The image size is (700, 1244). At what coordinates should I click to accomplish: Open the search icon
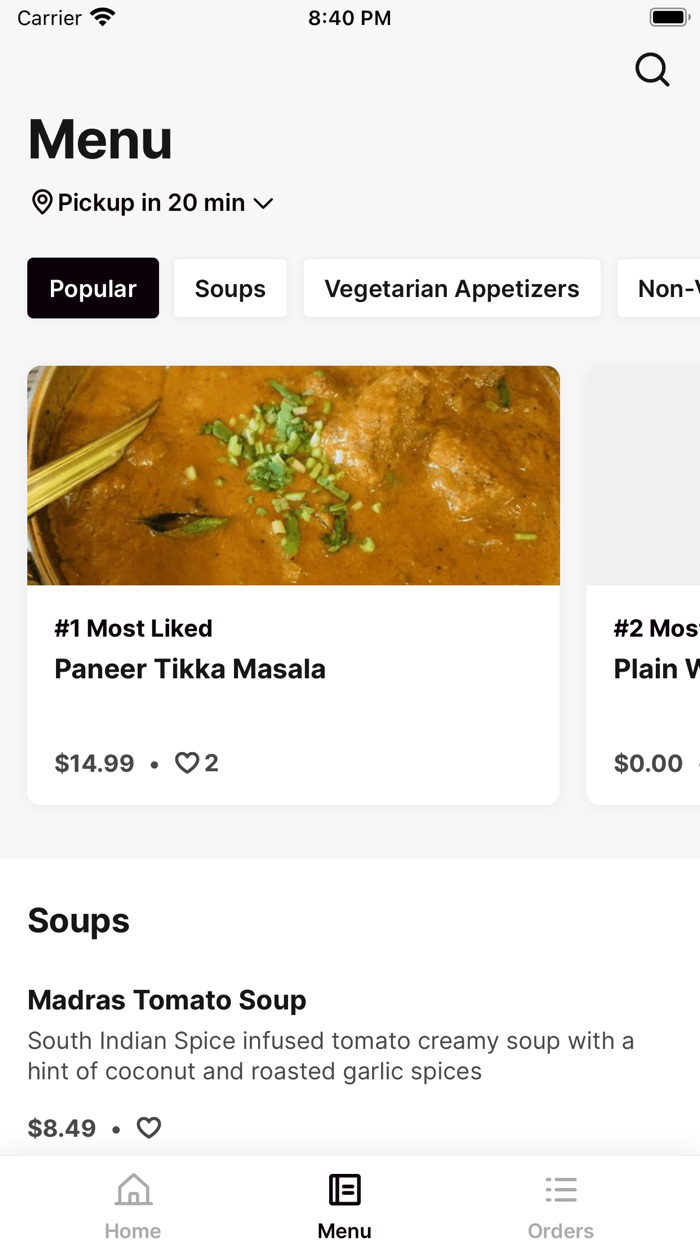click(x=652, y=70)
